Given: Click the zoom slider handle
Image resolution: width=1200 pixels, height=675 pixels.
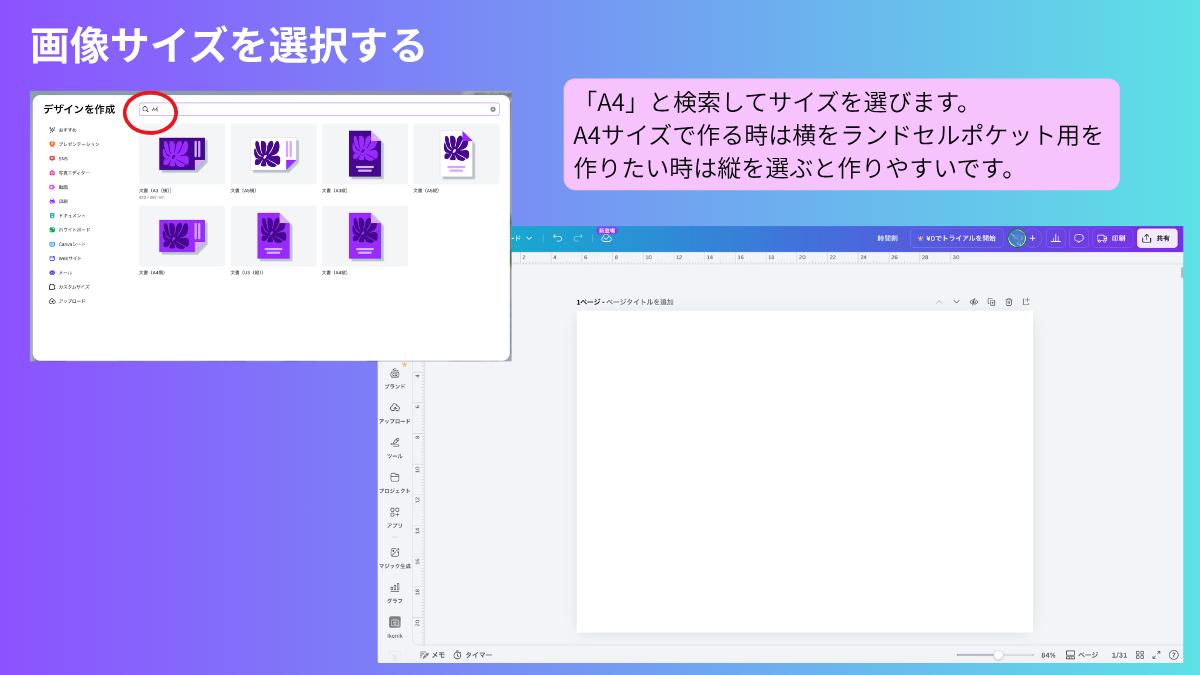Looking at the screenshot, I should tap(998, 655).
